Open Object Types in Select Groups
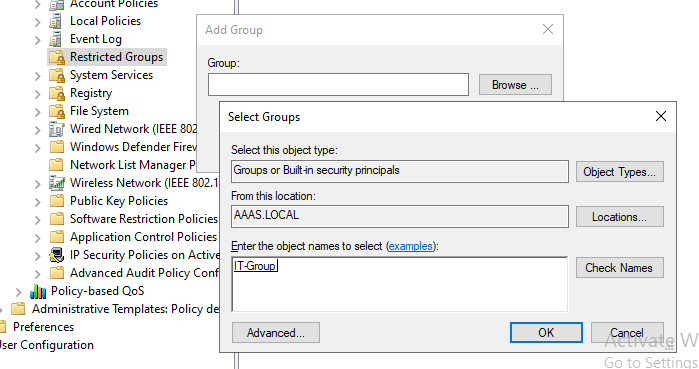Image resolution: width=699 pixels, height=369 pixels. (620, 172)
